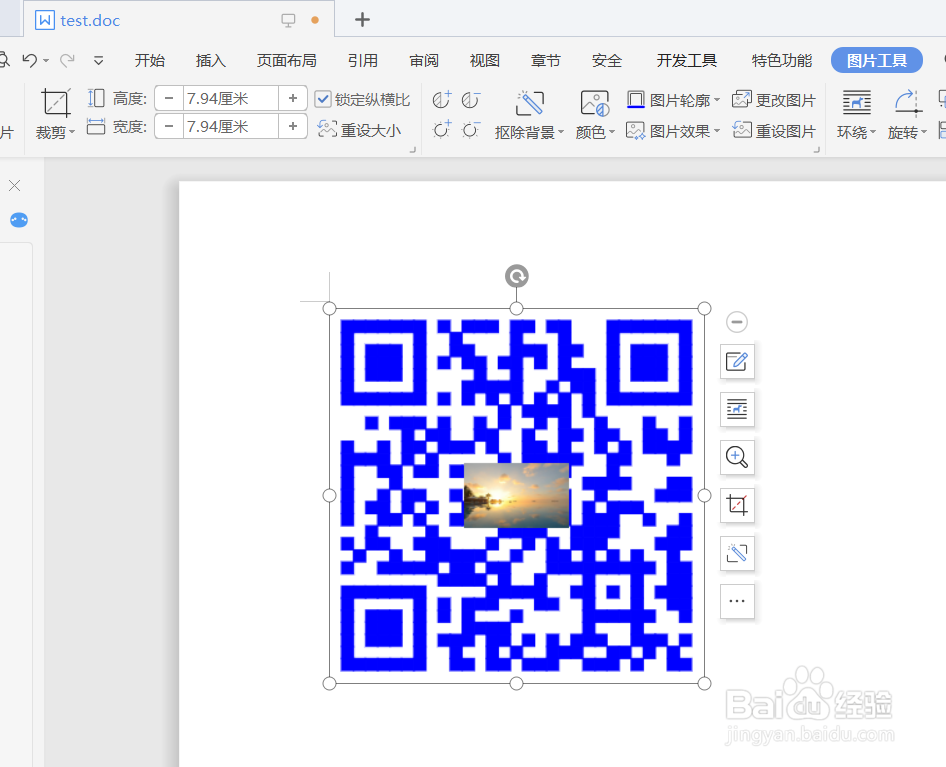Click the Crop (裁剪) tool icon
The width and height of the screenshot is (946, 767).
[x=56, y=103]
